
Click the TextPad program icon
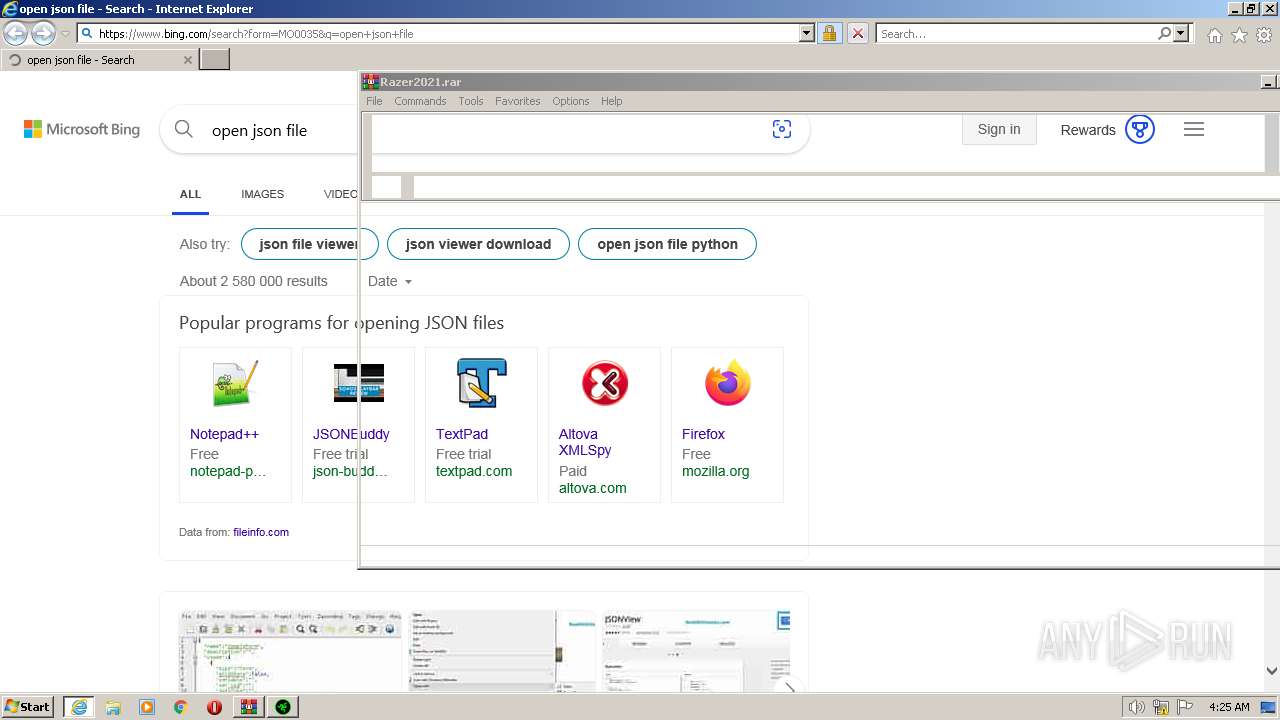[481, 384]
